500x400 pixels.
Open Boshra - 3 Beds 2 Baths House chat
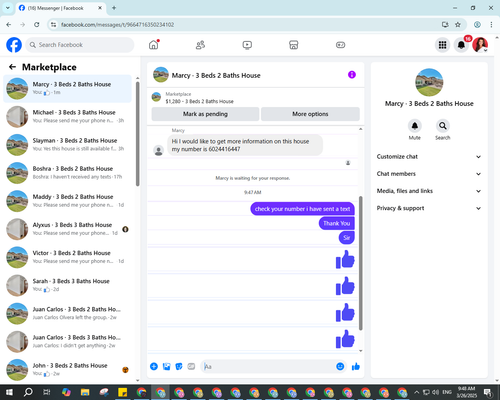(67, 173)
